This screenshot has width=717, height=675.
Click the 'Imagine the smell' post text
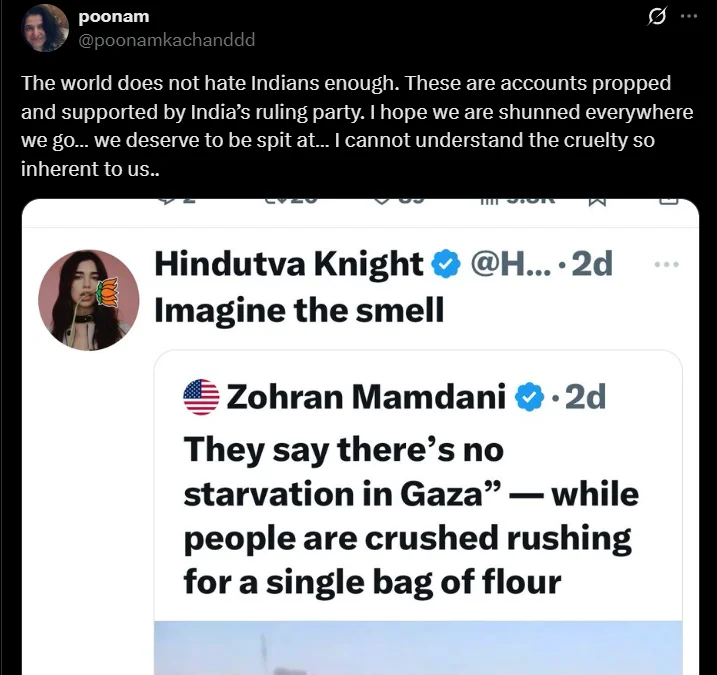[299, 310]
